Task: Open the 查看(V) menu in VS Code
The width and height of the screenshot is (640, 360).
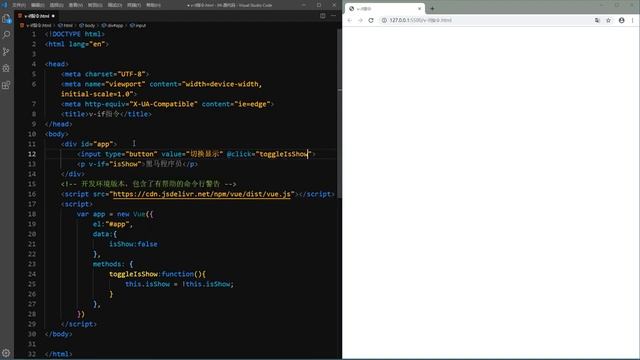Action: click(76, 5)
